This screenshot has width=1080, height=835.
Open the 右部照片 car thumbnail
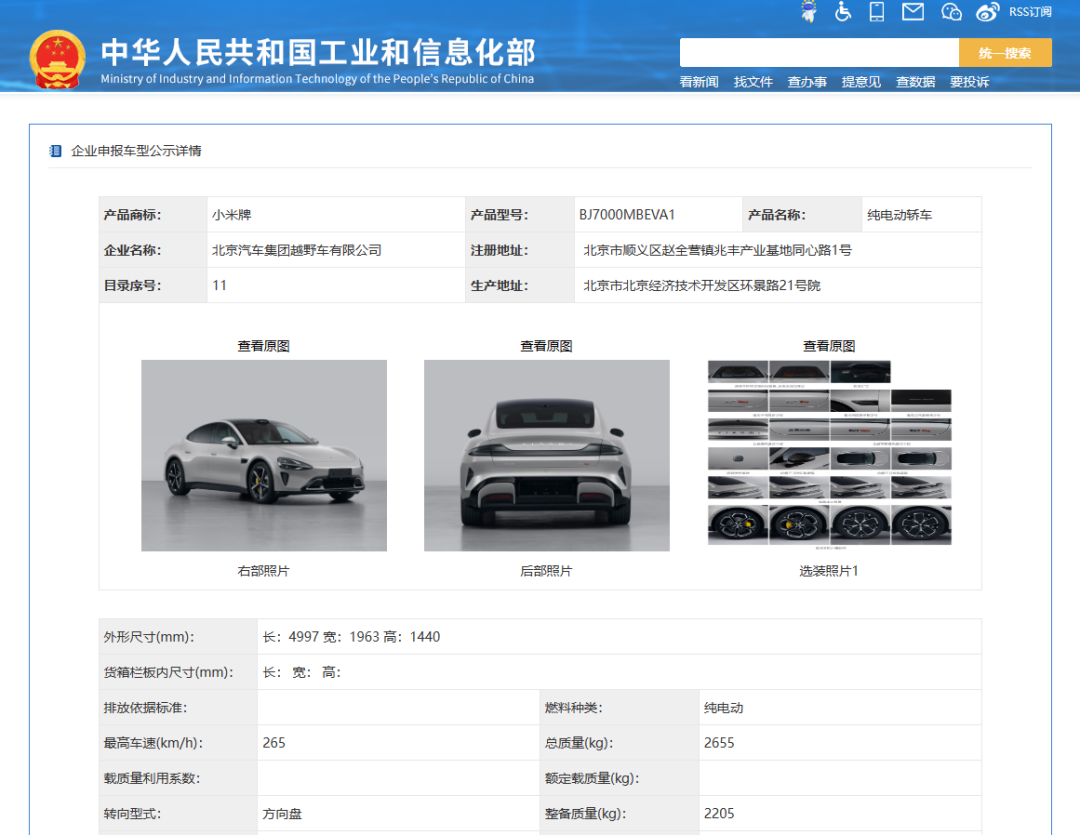(264, 455)
